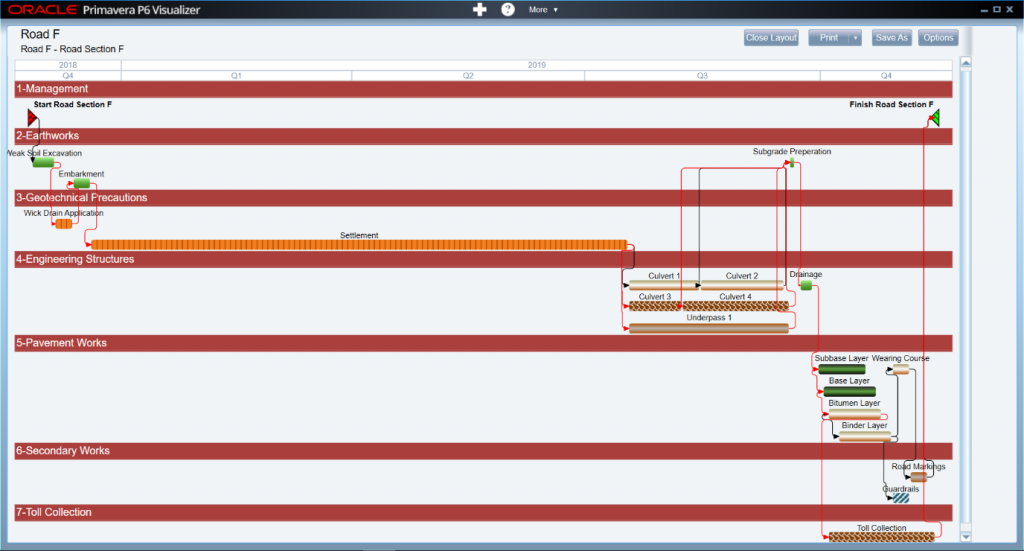Select the Subbase Layer activity bar
Viewport: 1024px width, 551px height.
pyautogui.click(x=842, y=370)
